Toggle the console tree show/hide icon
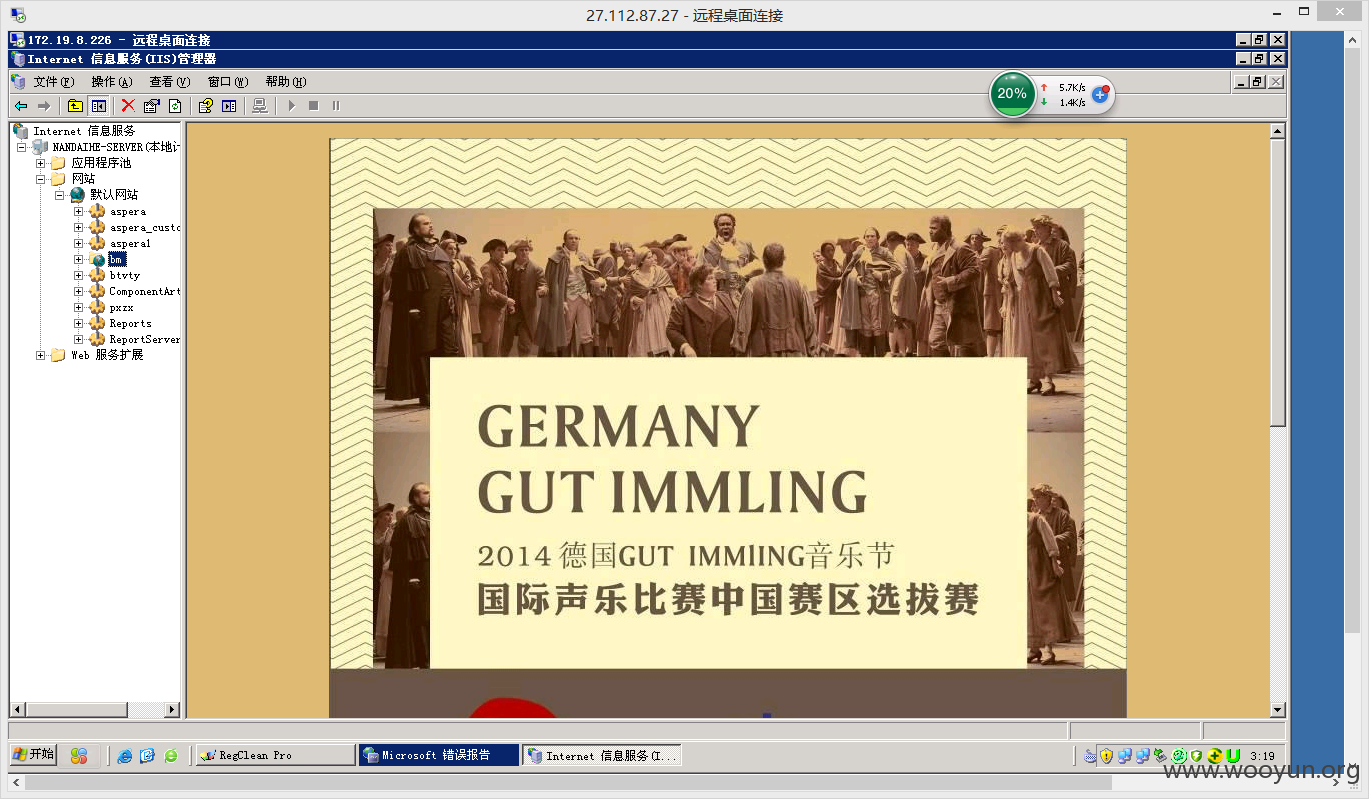Screen dimensions: 1369x799 (x=98, y=106)
